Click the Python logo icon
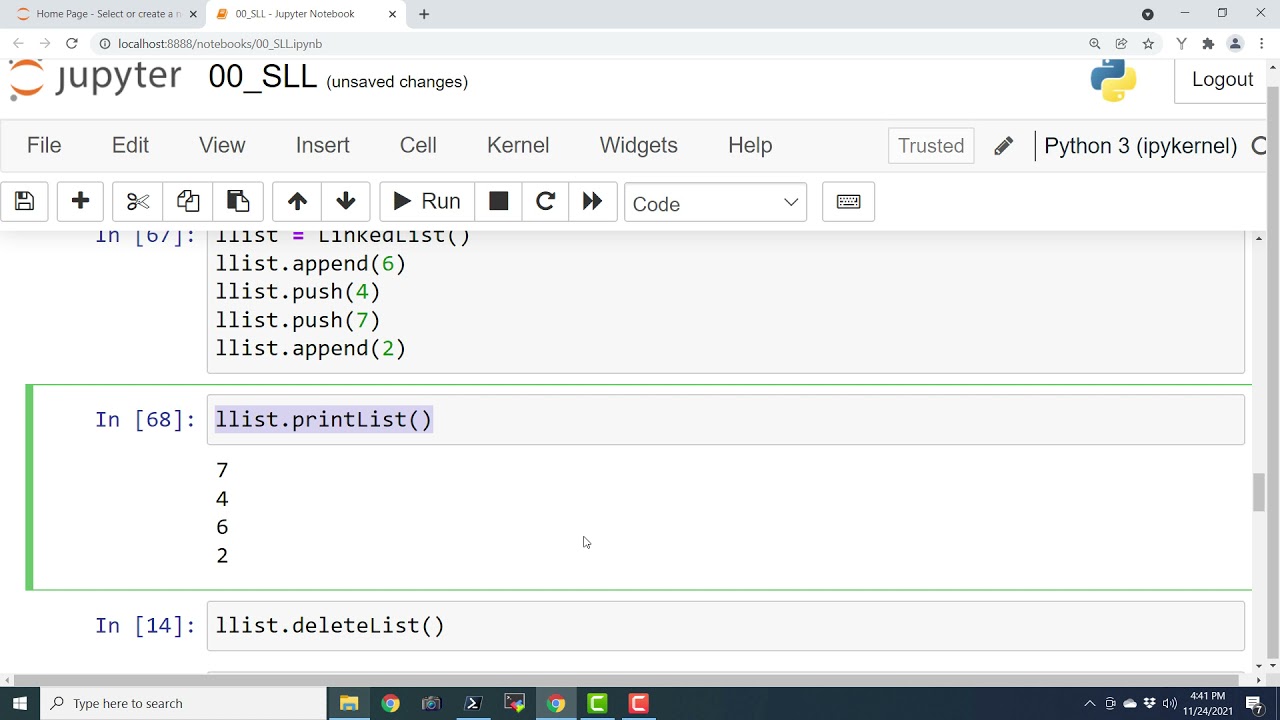Screen dimensions: 1280x720 coord(1113,79)
